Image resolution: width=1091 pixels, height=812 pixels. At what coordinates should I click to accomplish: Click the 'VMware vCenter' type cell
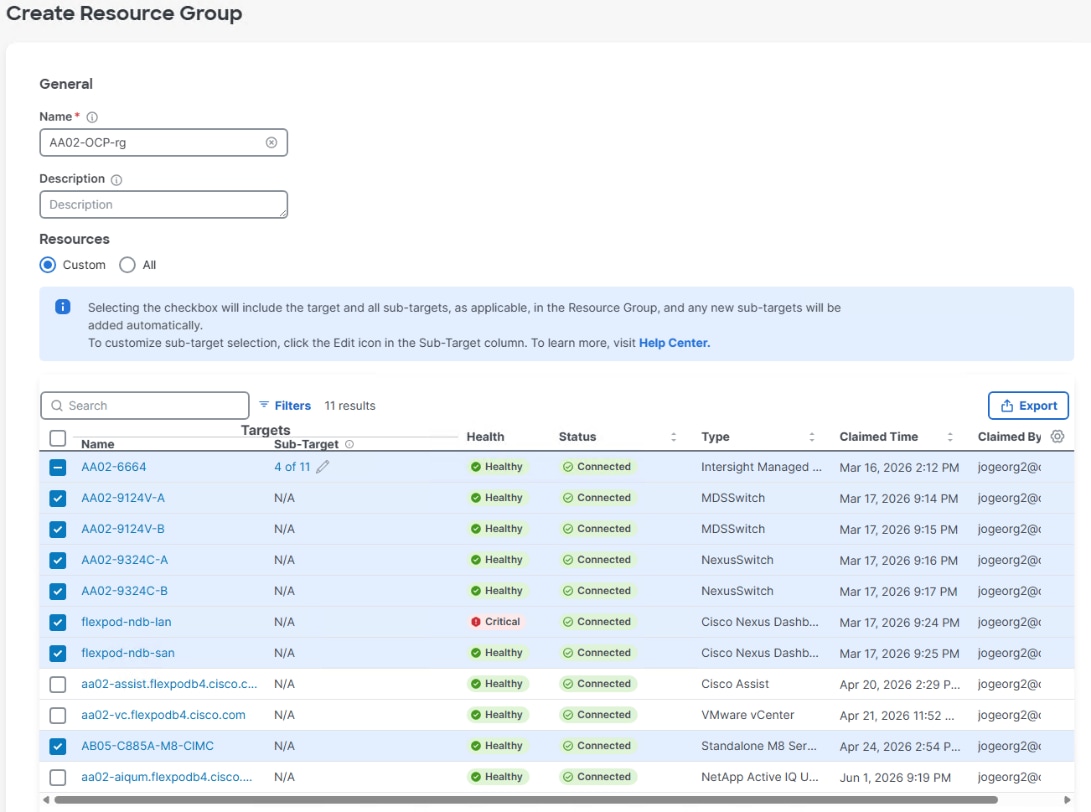747,715
